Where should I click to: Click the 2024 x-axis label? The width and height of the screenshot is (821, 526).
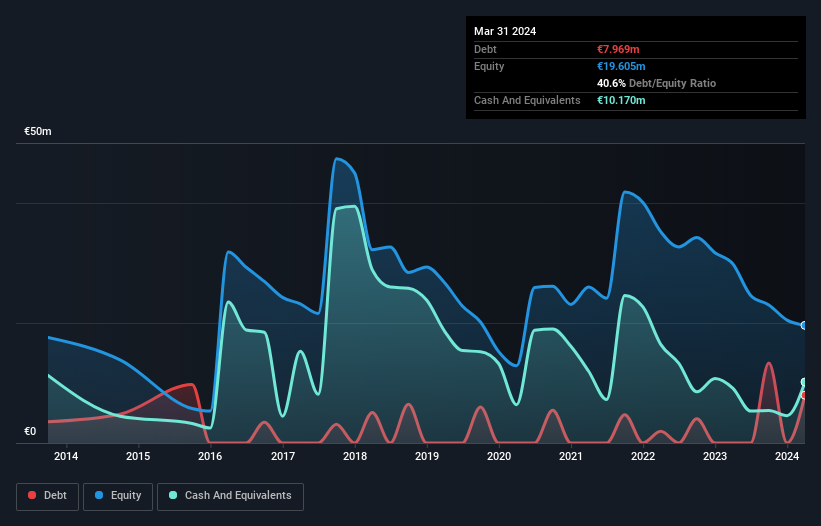coord(787,456)
